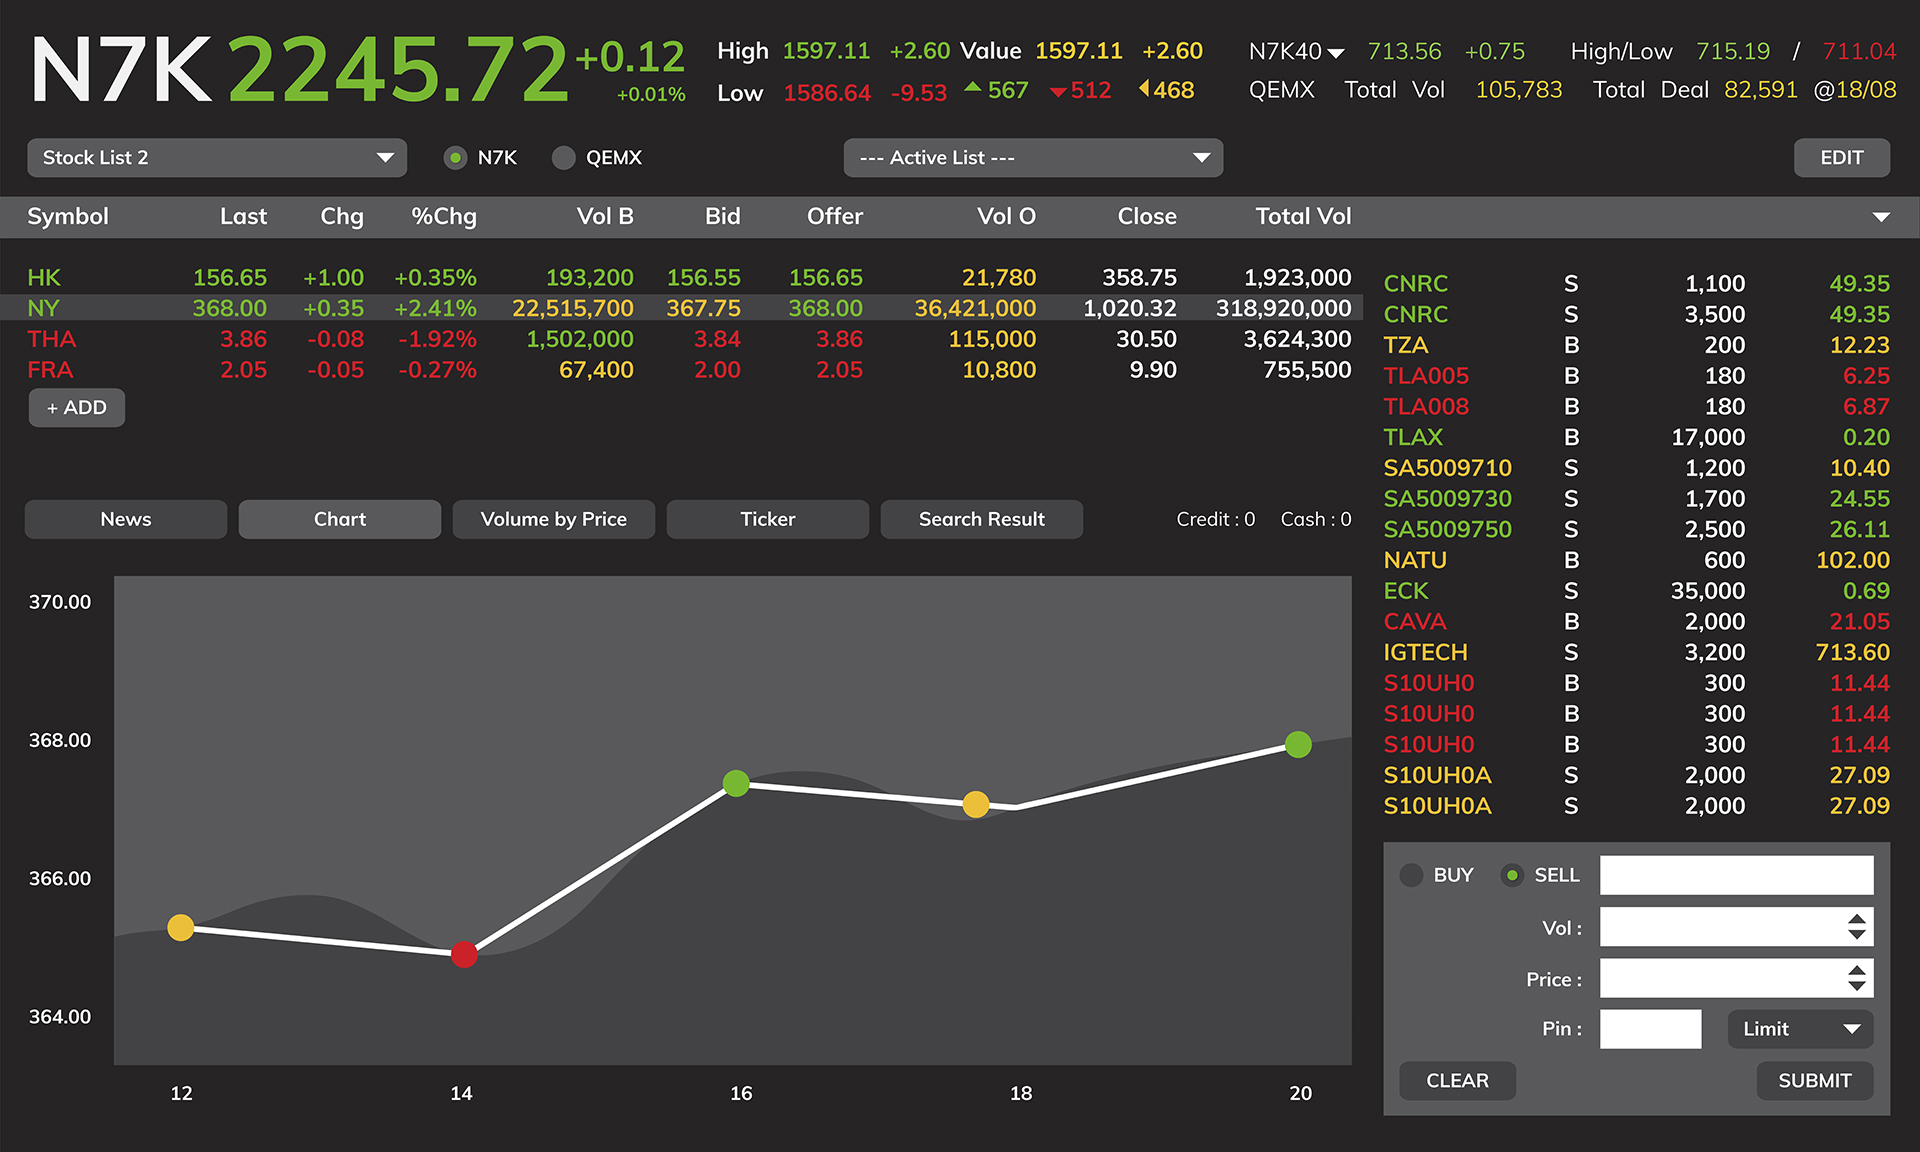1920x1152 pixels.
Task: Click the Vol field stepper arrows
Action: click(x=1856, y=927)
